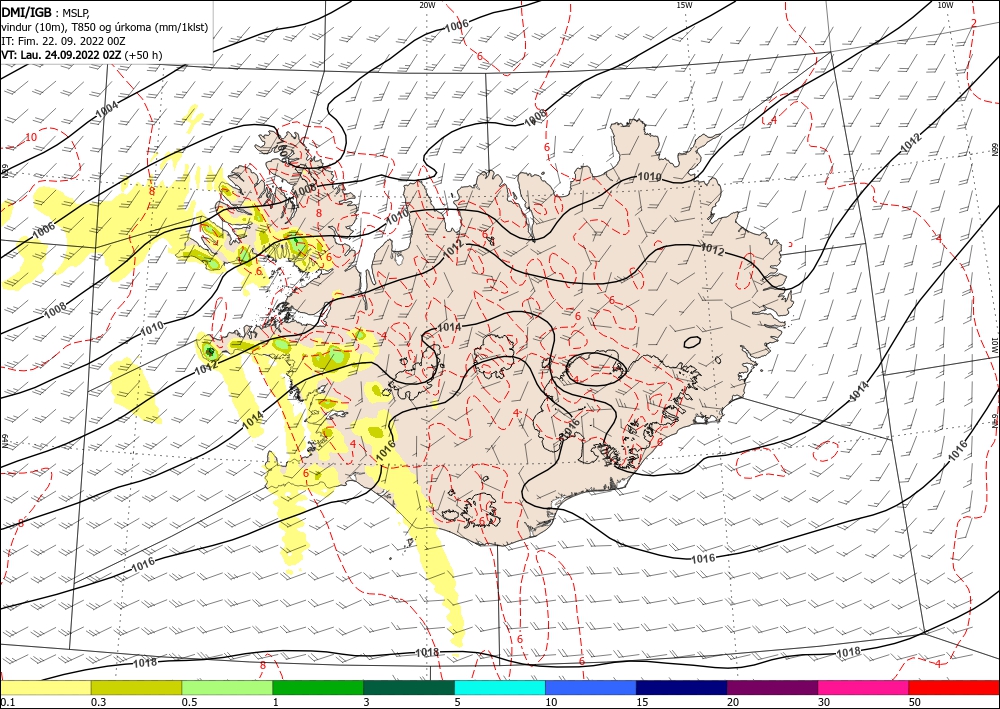Select the green 1–3 mm legend band
This screenshot has height=709, width=1000.
pos(318,687)
